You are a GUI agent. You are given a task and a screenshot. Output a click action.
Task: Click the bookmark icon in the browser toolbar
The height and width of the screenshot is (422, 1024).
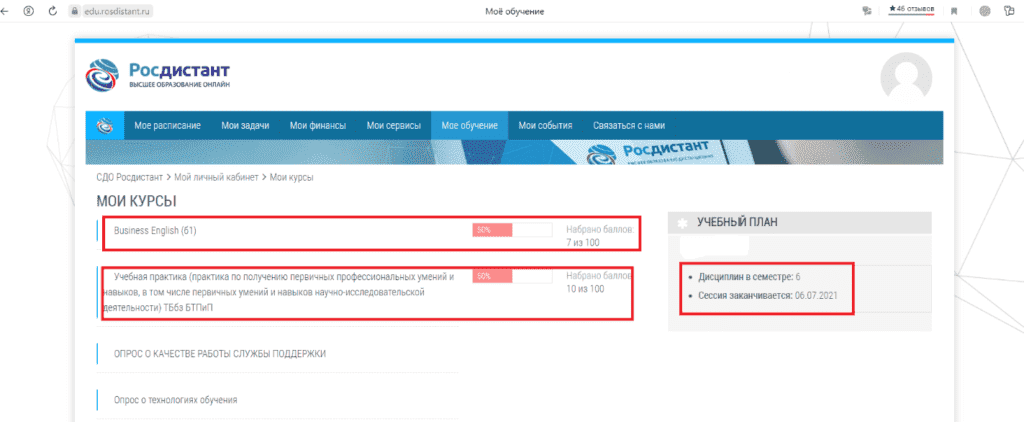point(954,11)
